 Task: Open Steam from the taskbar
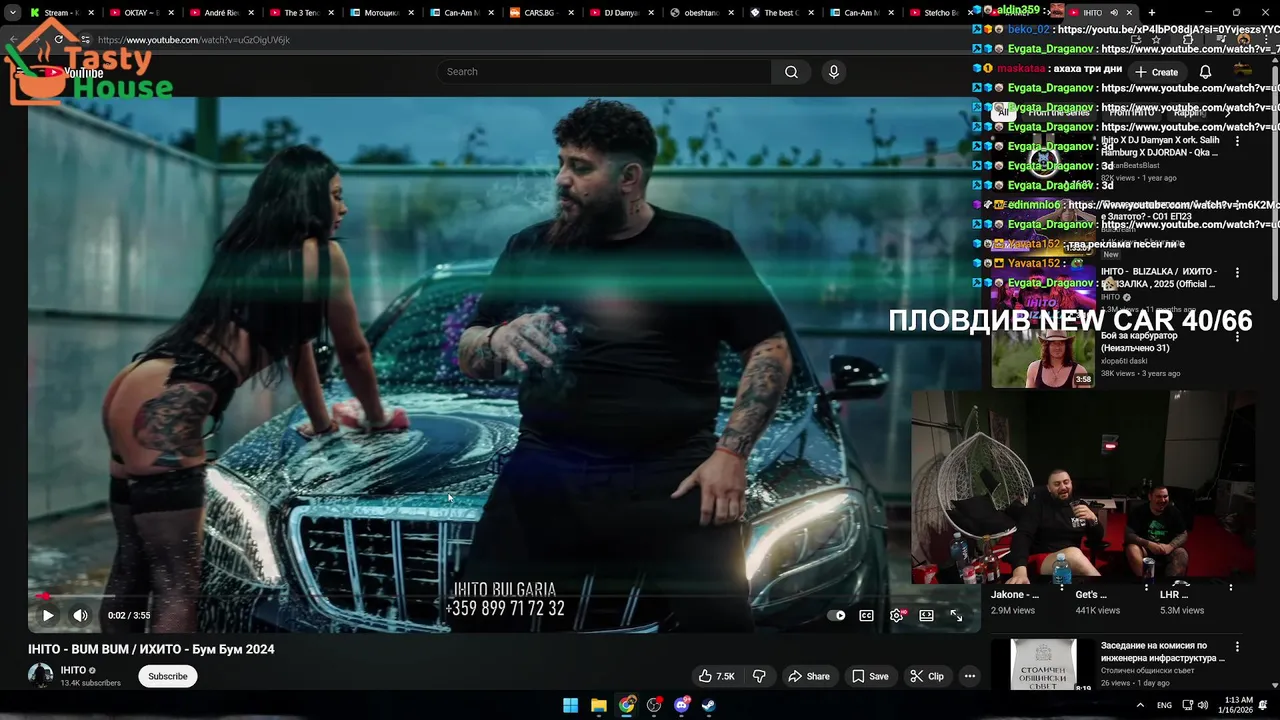(708, 705)
